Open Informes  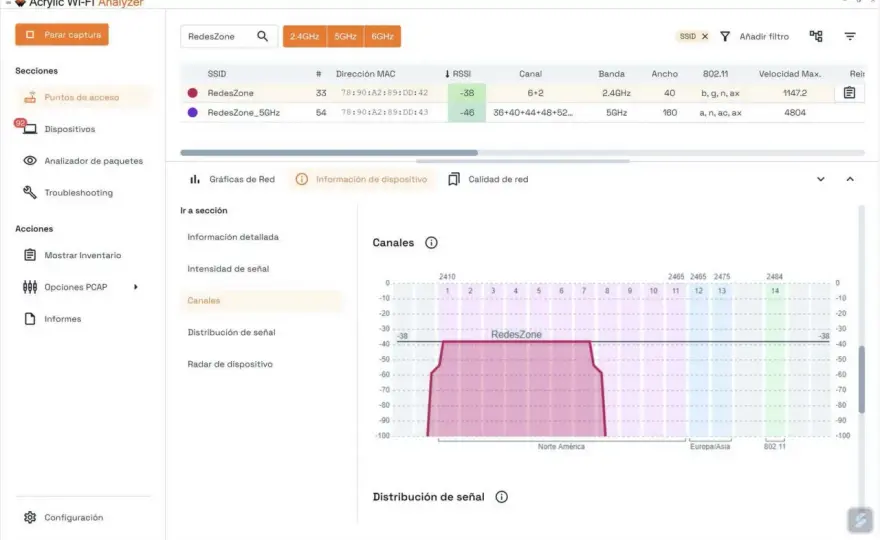[63, 319]
